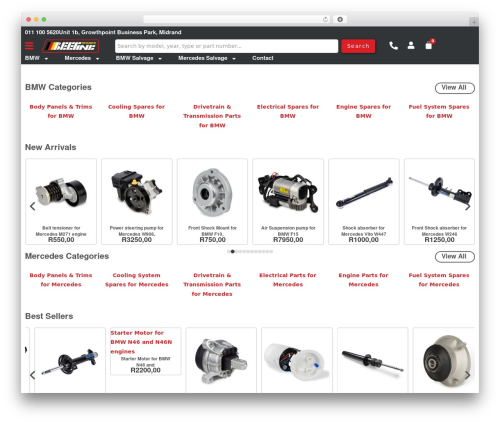Click the browser address bar
500x423 pixels.
(x=237, y=19)
